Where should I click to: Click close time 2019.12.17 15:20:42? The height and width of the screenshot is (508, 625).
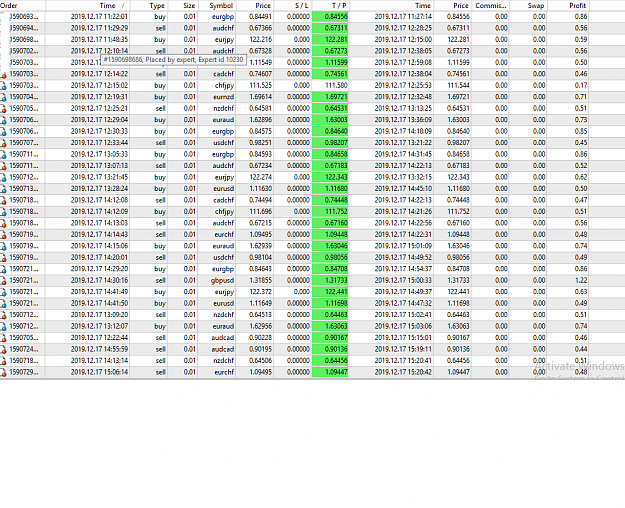(x=403, y=372)
